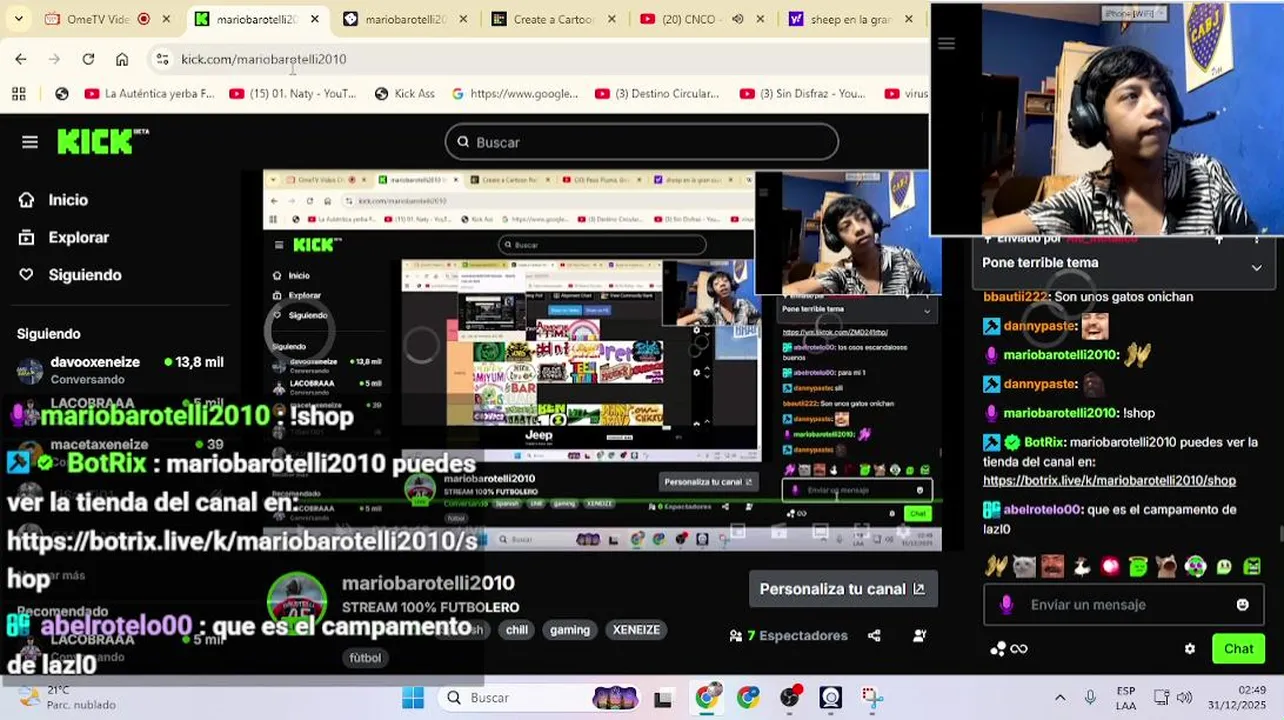Insert the white cat emote
Image resolution: width=1284 pixels, height=720 pixels.
coord(1023,567)
